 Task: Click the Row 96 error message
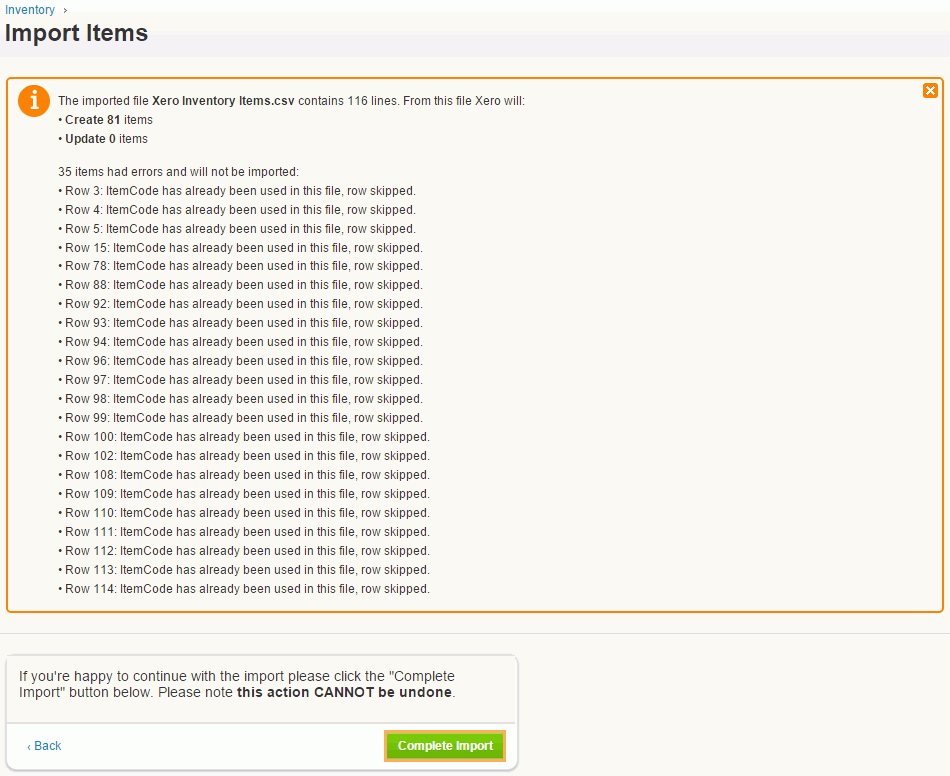point(241,361)
